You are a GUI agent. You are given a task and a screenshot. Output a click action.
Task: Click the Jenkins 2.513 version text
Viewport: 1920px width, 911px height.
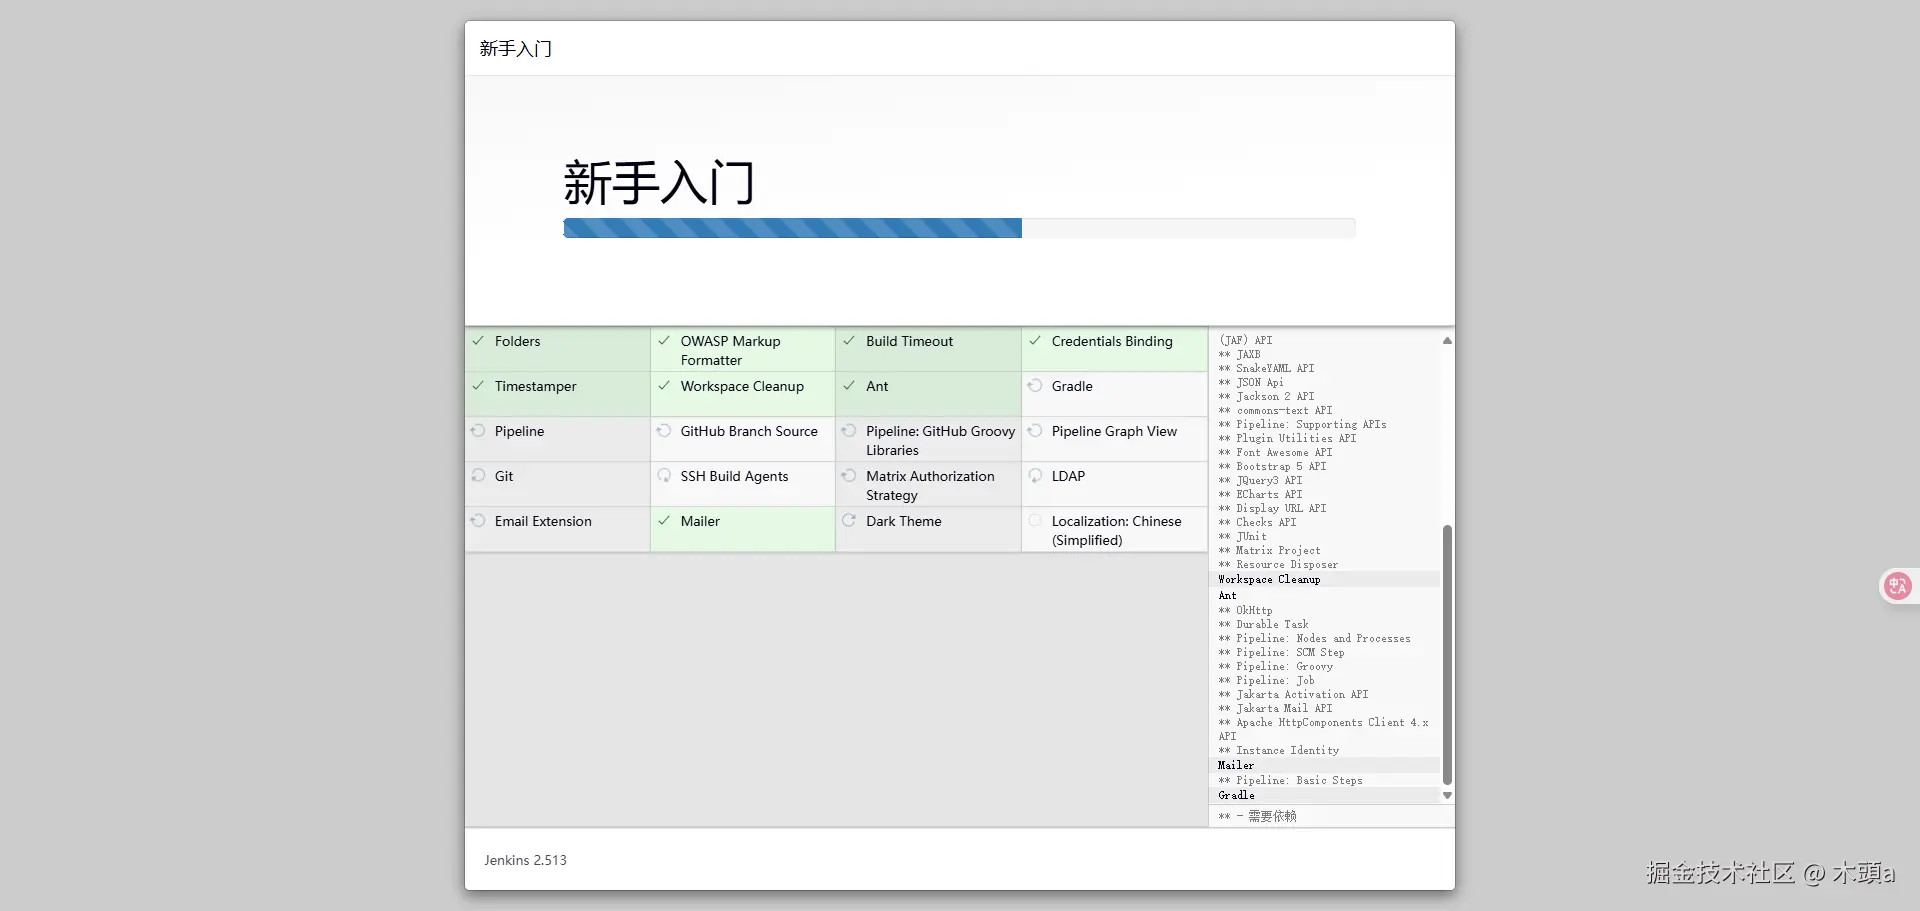pyautogui.click(x=526, y=860)
